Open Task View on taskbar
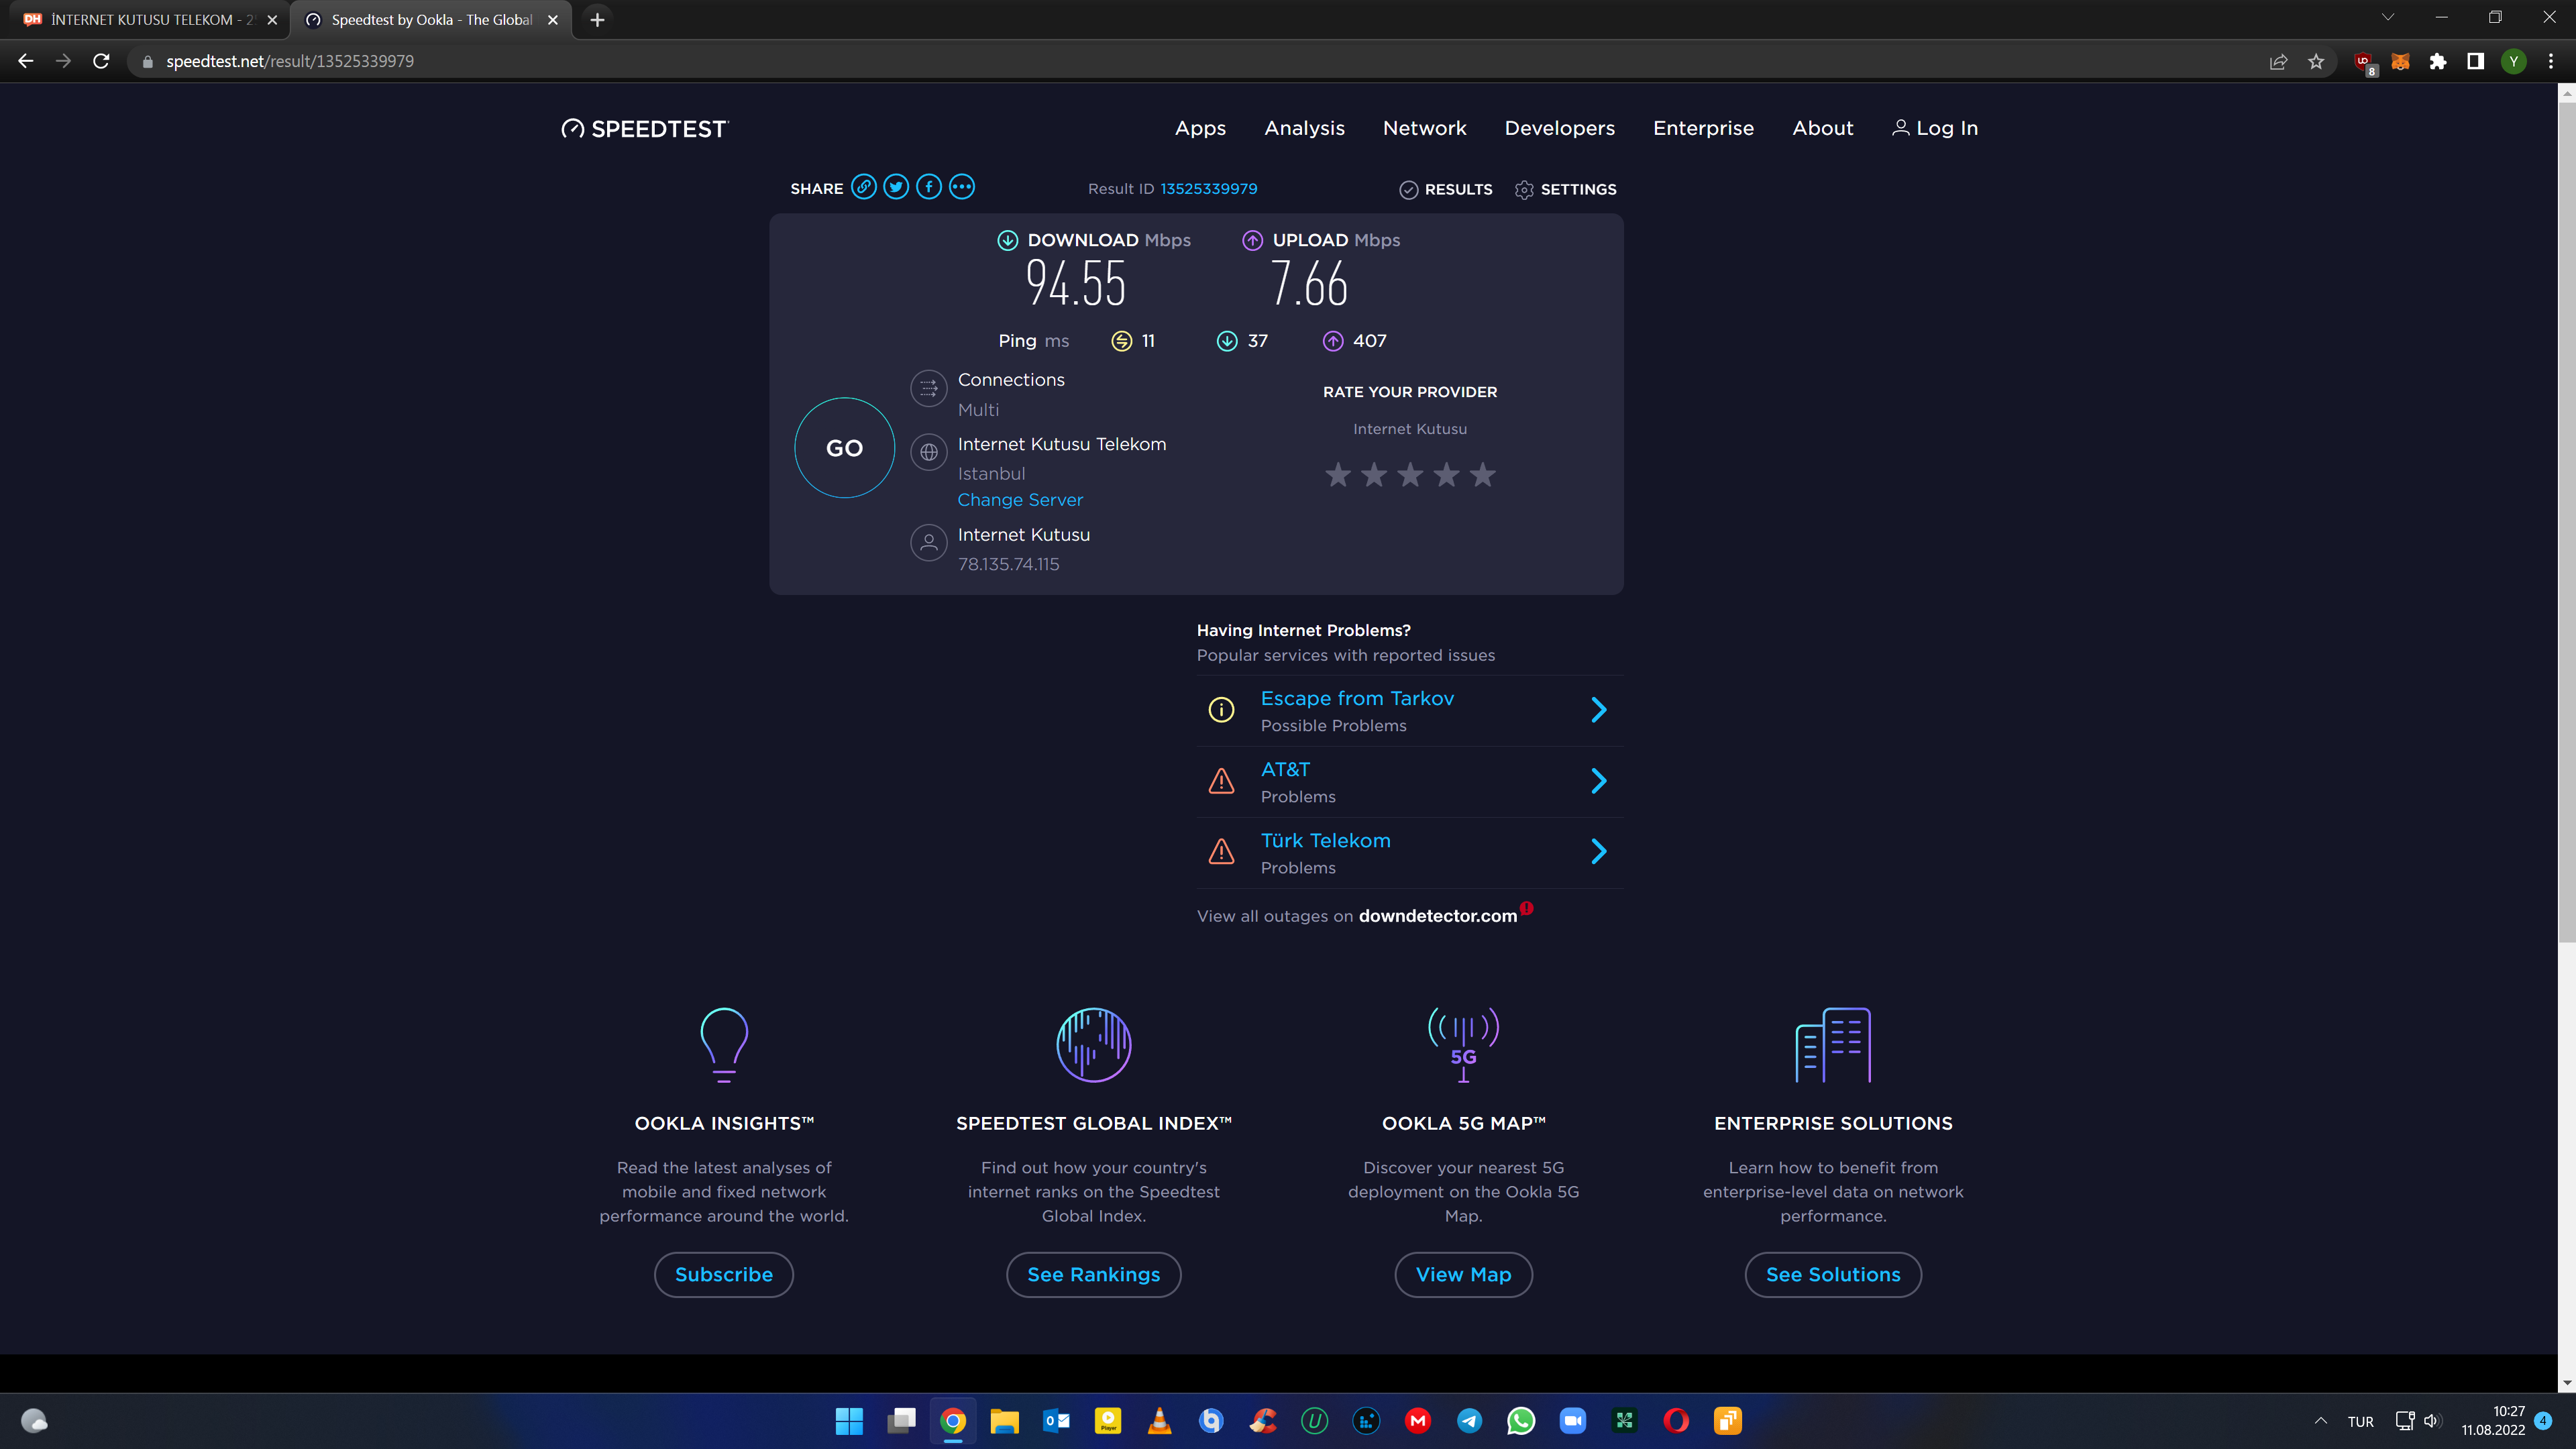 [x=901, y=1421]
